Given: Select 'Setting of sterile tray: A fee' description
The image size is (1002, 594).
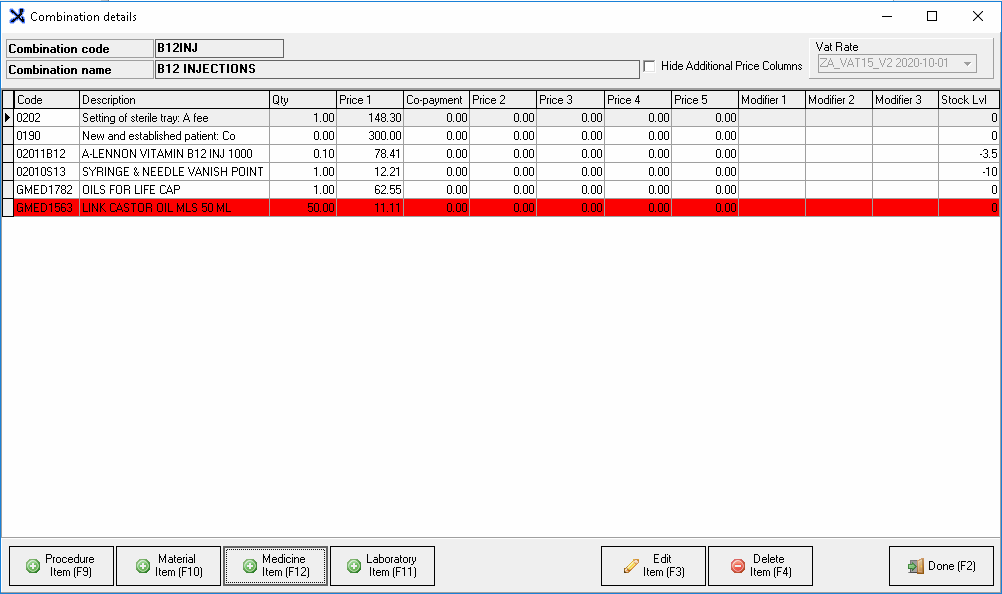Looking at the screenshot, I should point(174,118).
